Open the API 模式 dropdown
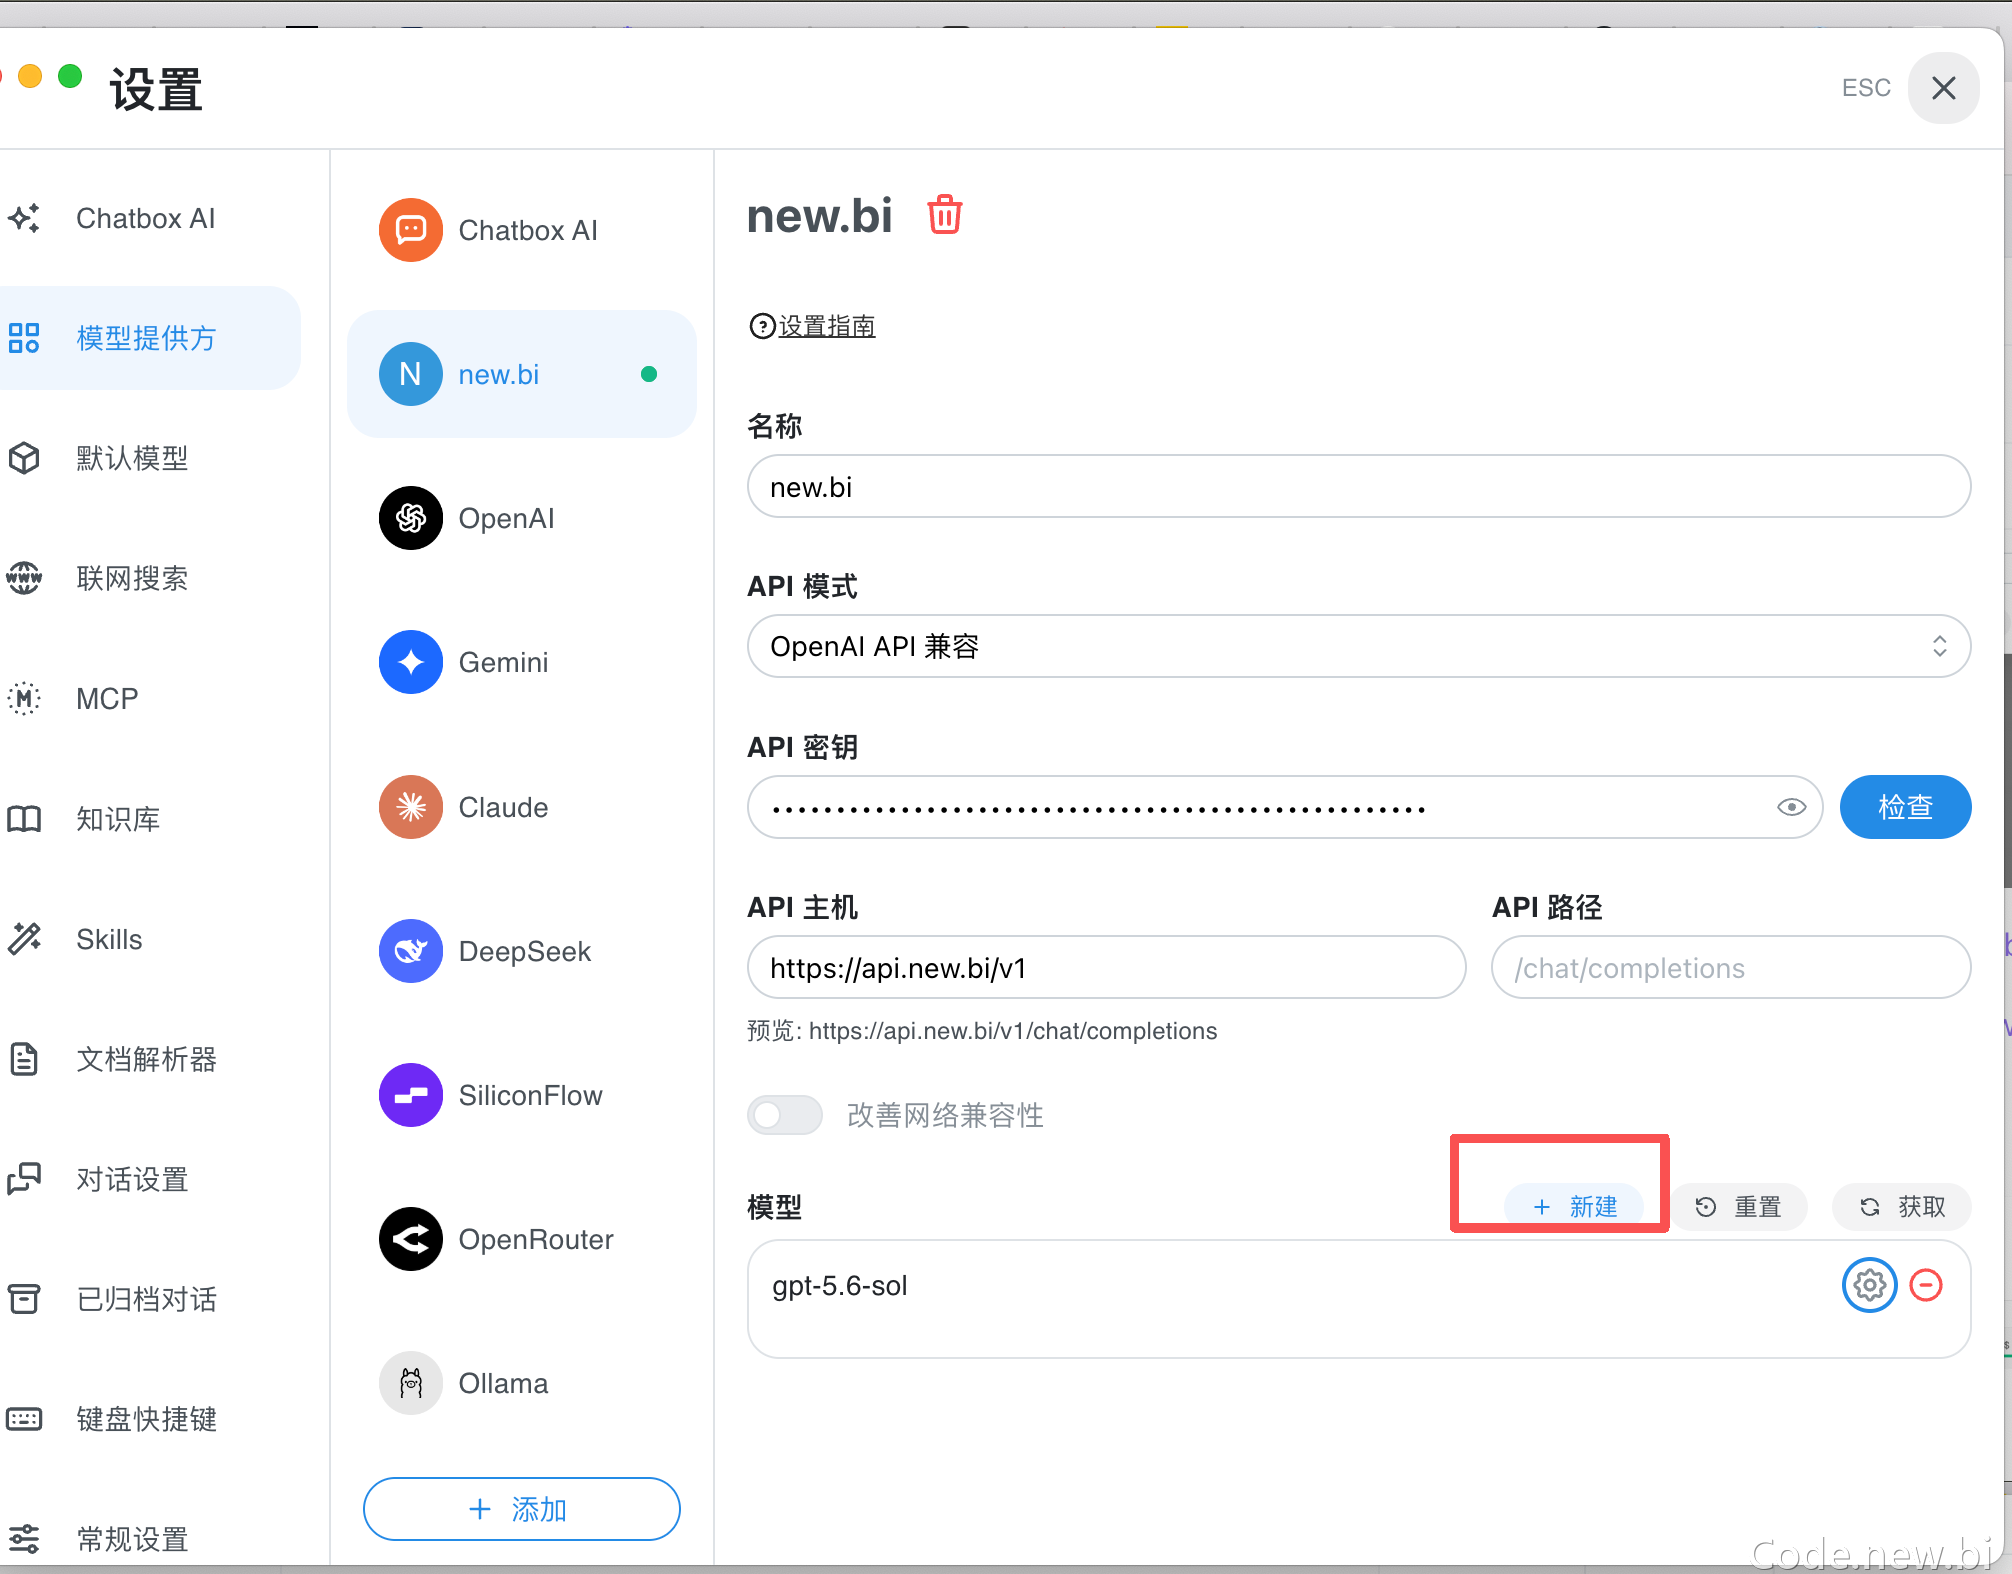 1359,646
